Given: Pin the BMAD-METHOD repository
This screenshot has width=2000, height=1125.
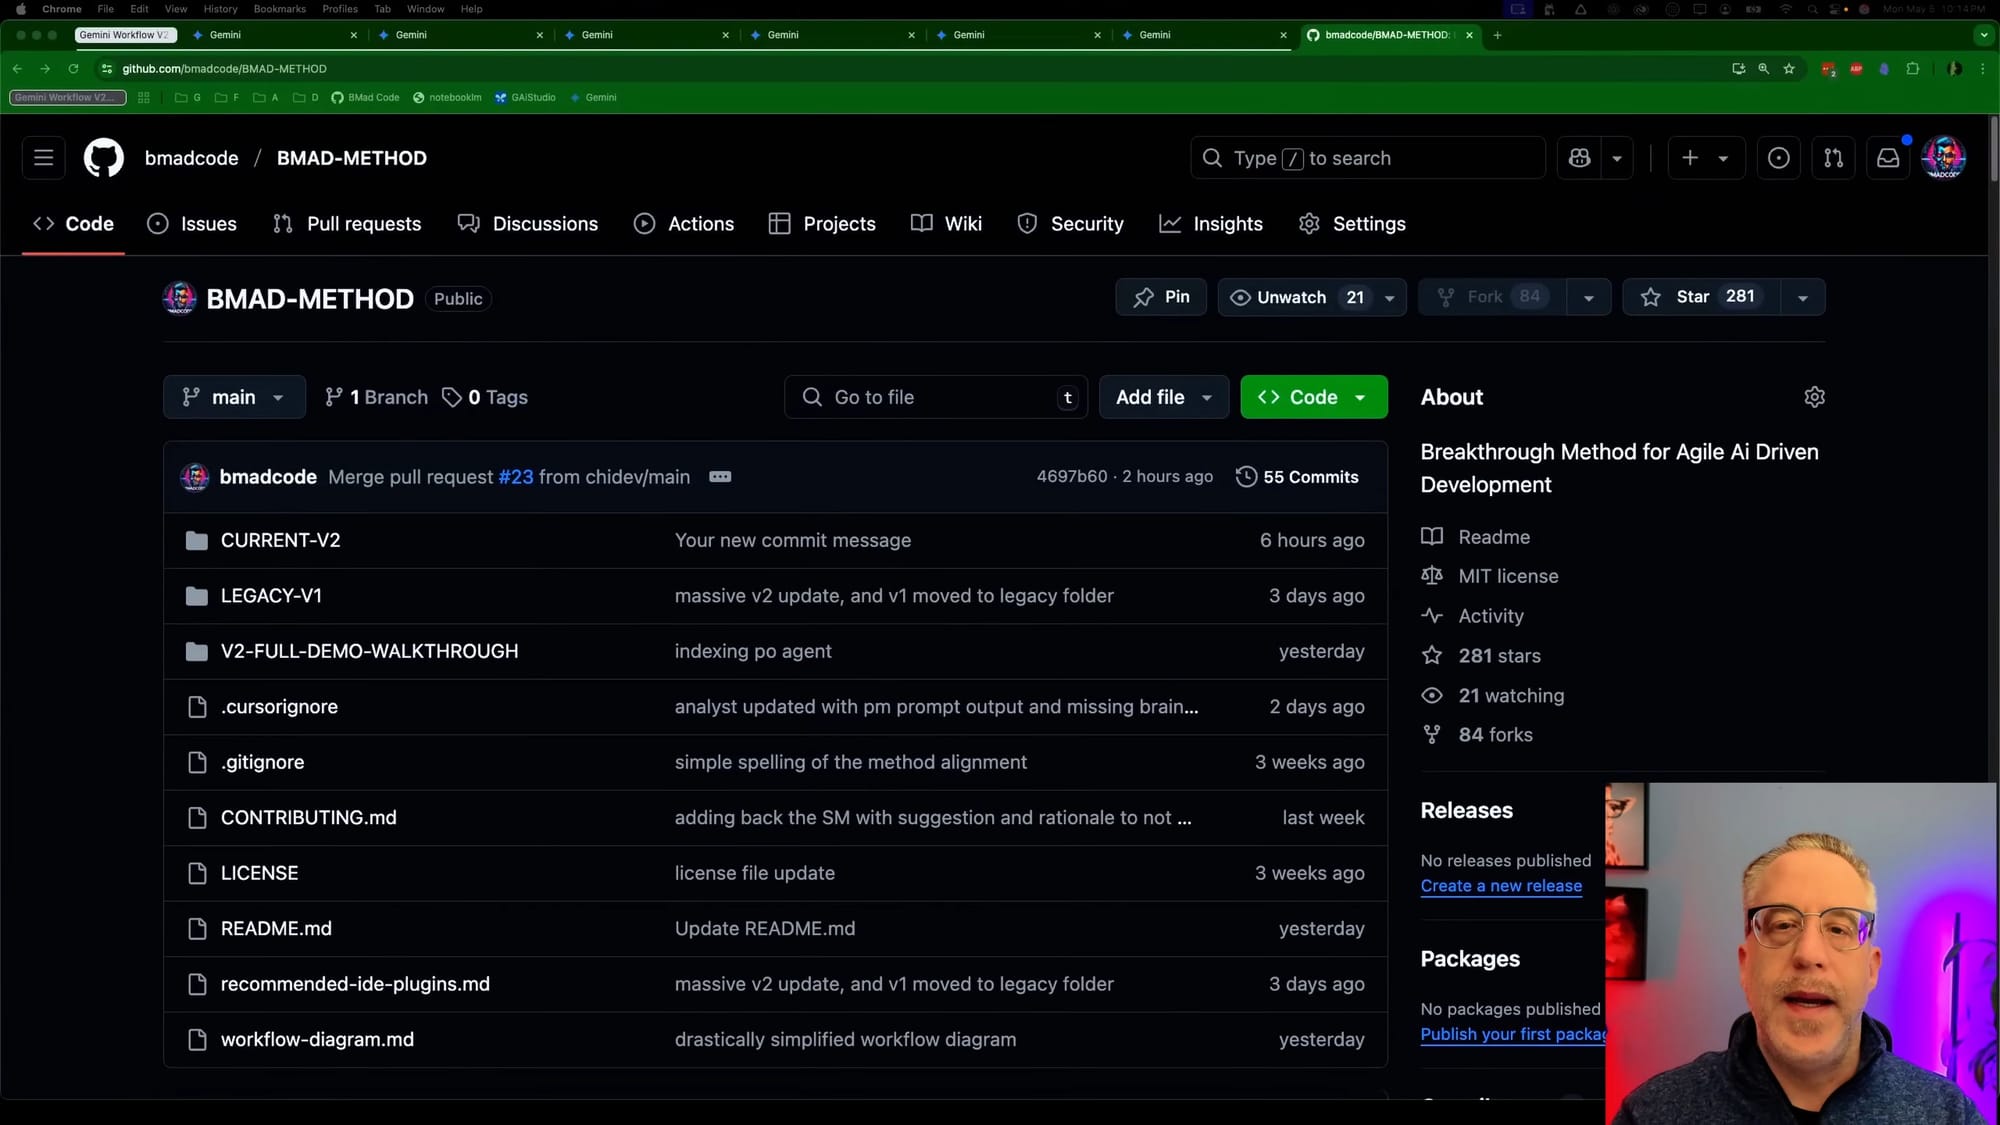Looking at the screenshot, I should 1161,297.
